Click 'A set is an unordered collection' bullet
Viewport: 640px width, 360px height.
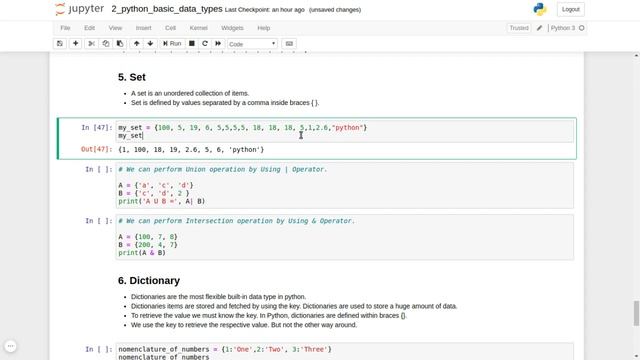[190, 93]
